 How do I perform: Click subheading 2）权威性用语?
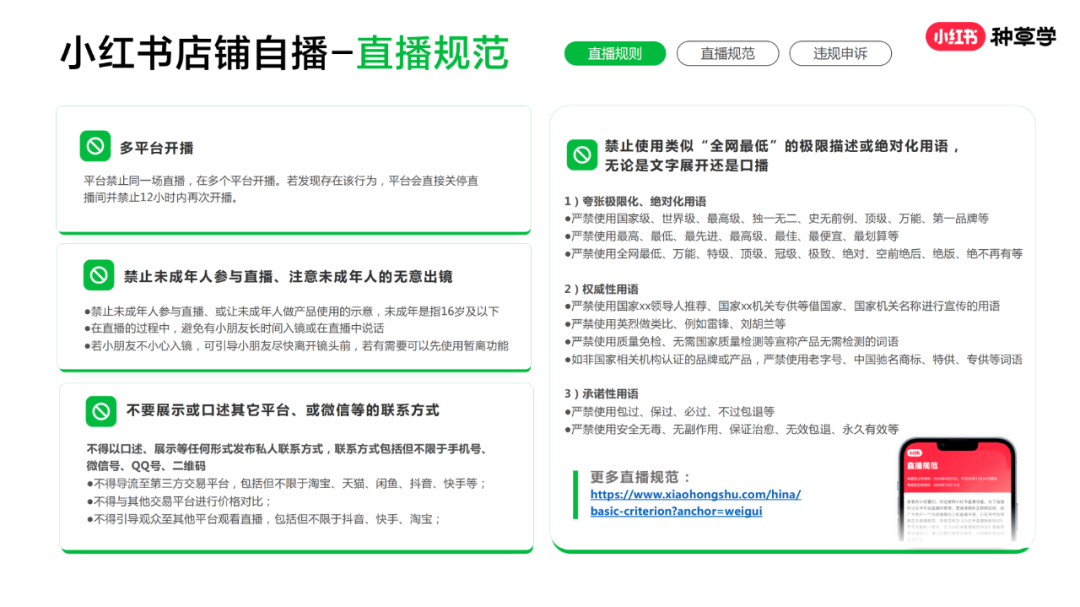601,289
